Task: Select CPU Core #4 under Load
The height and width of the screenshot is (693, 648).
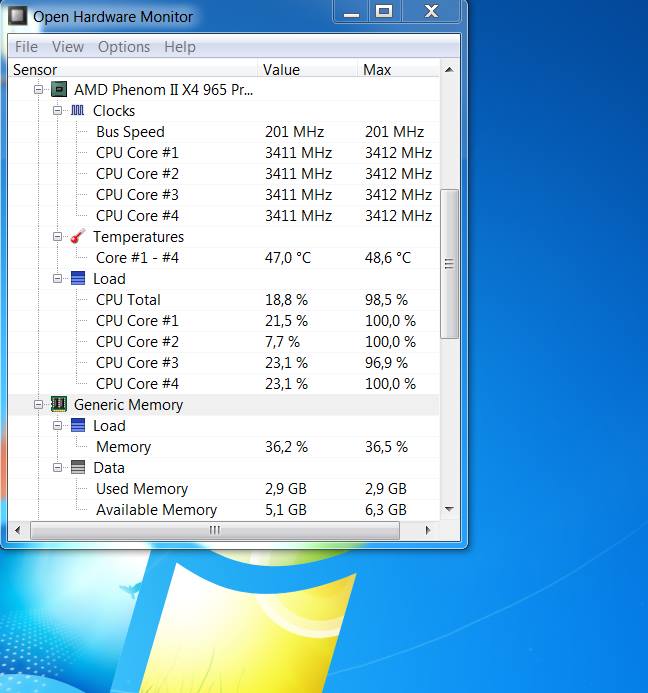Action: [224, 384]
